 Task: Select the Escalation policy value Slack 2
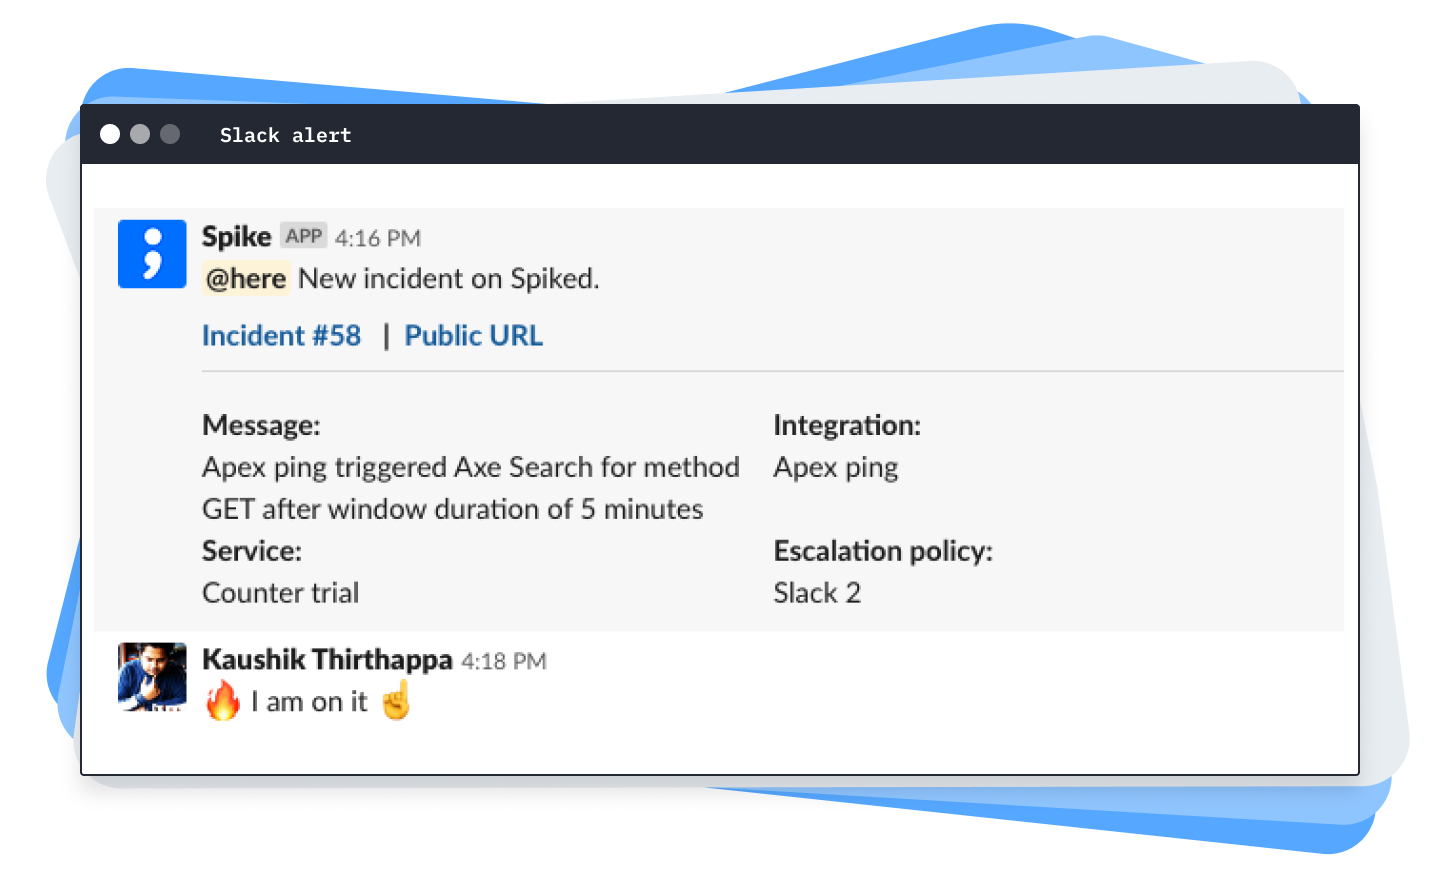pos(818,592)
